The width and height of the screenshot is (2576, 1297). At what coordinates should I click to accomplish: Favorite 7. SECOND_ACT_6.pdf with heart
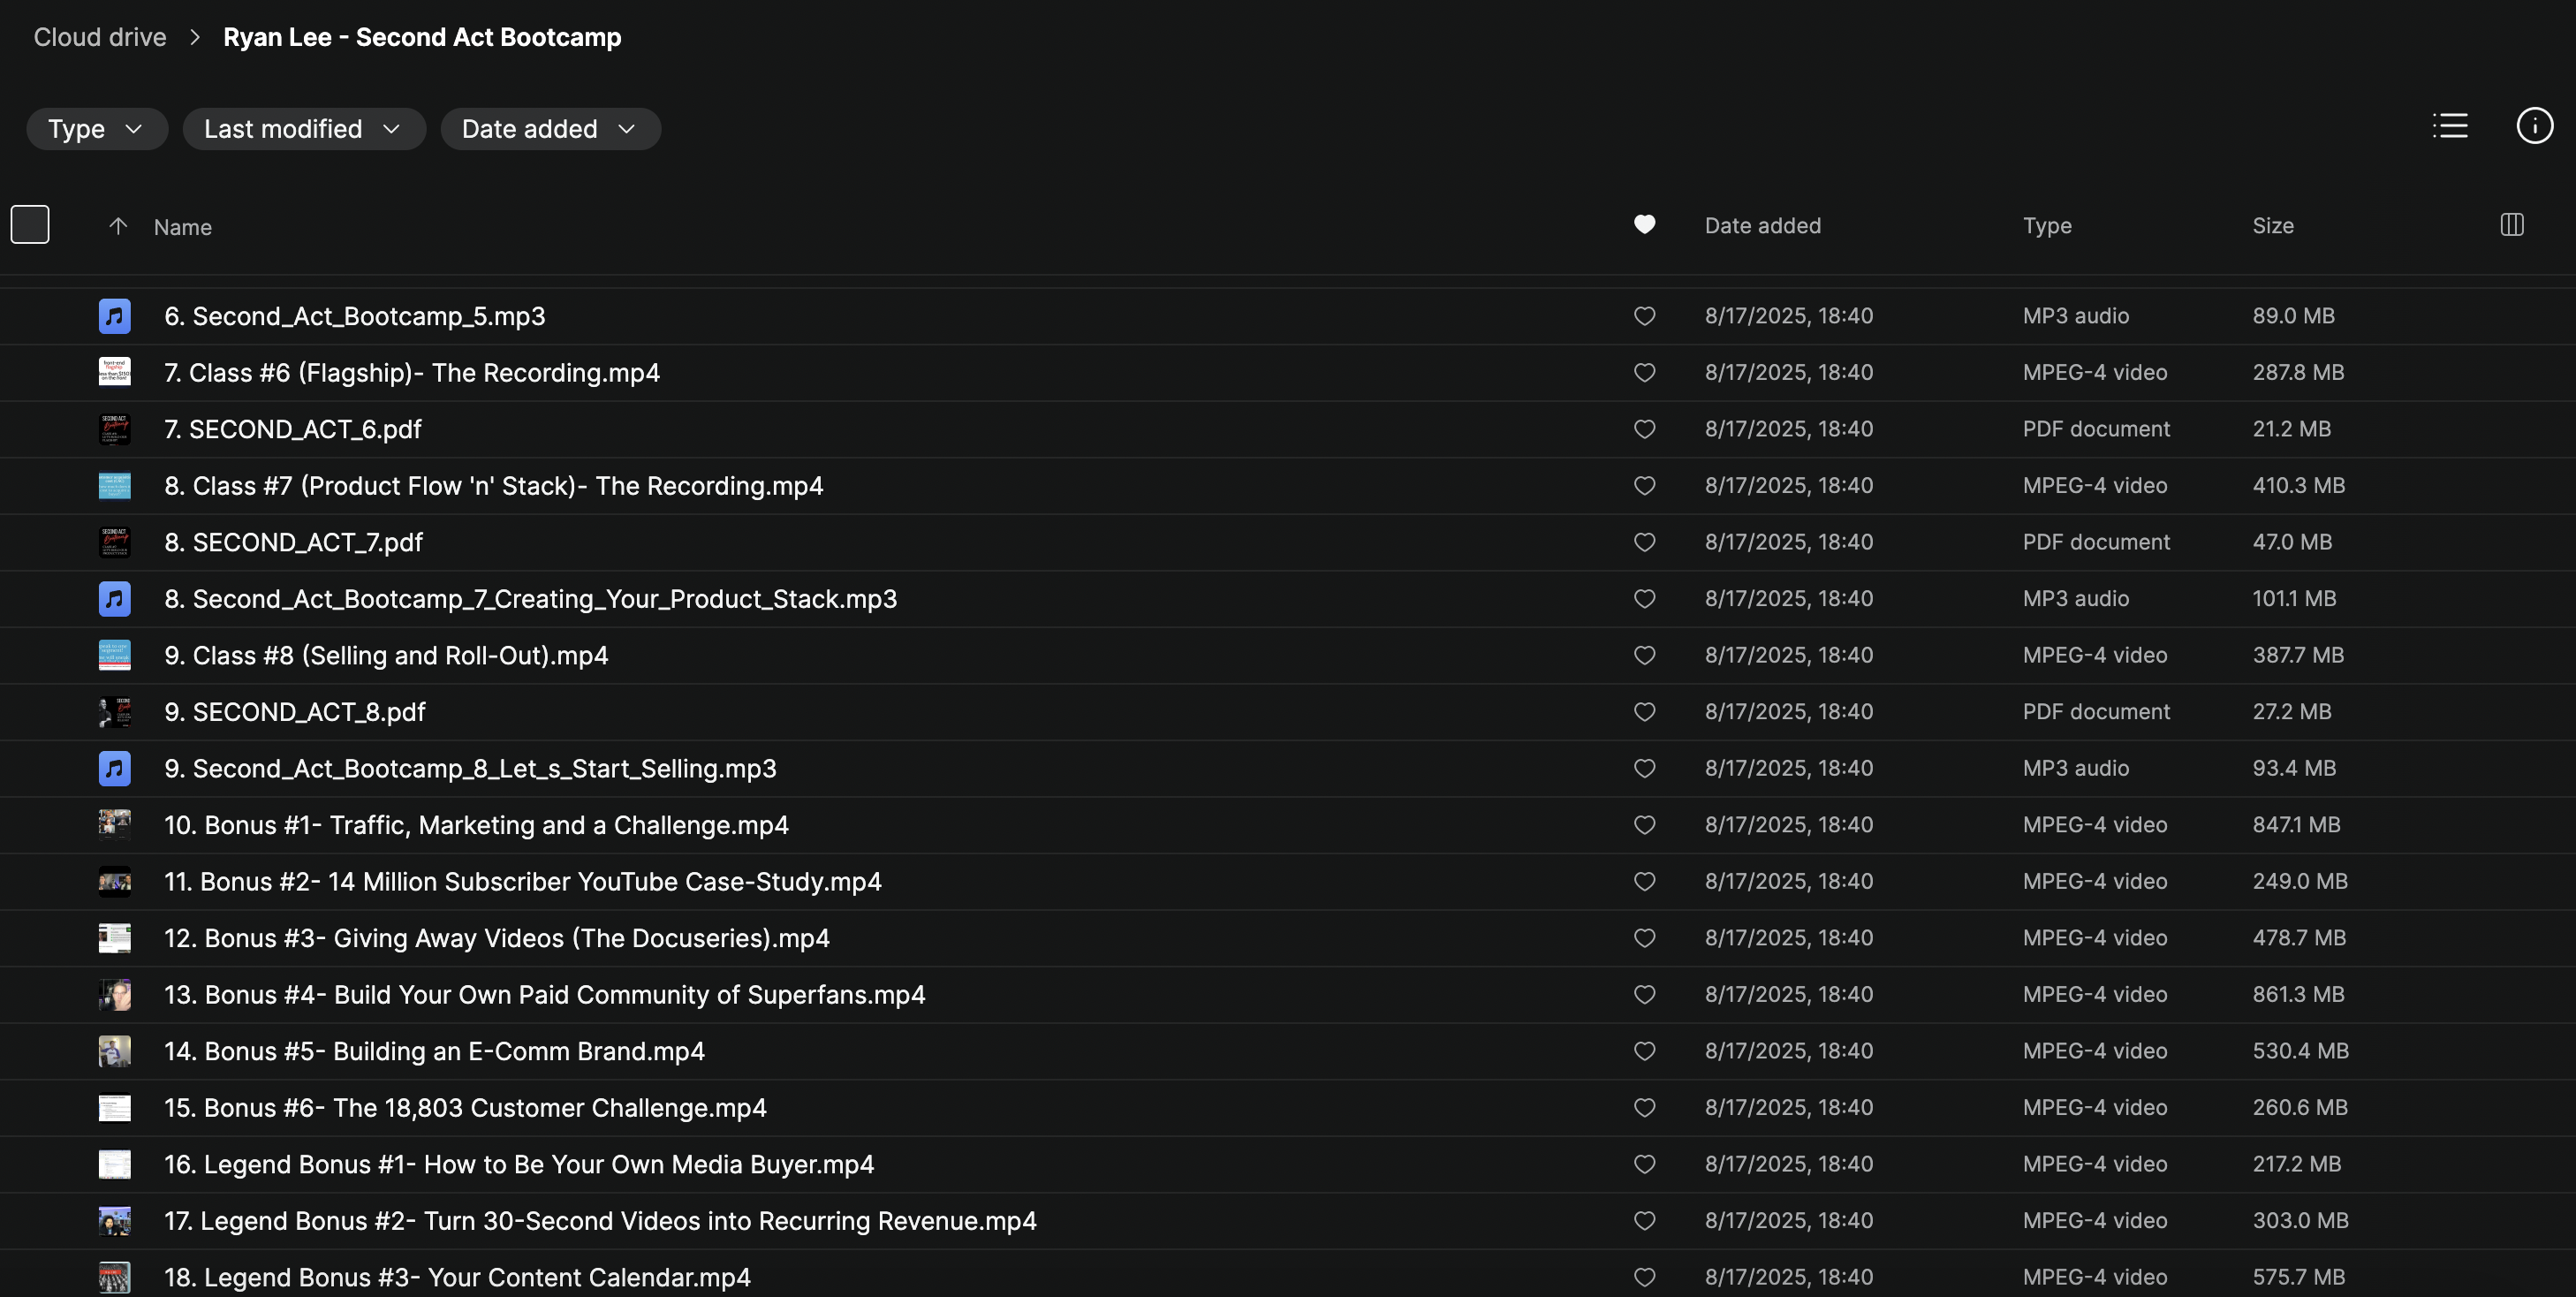(1644, 429)
